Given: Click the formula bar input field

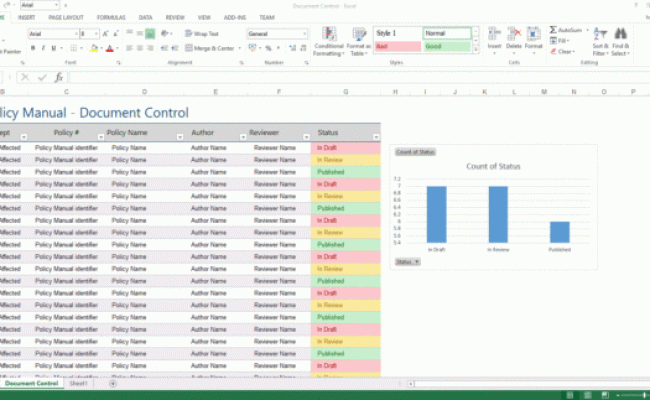Looking at the screenshot, I should tap(359, 78).
